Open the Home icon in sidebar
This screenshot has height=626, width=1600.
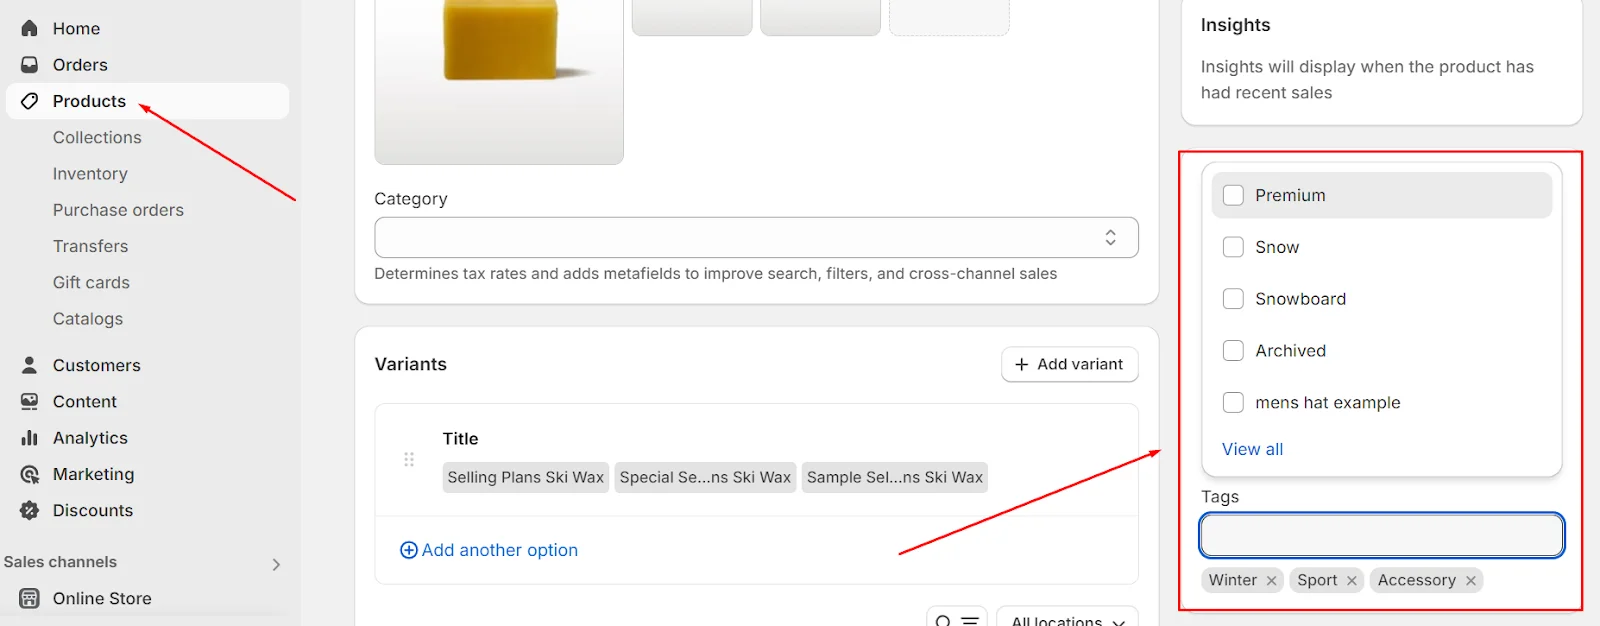point(30,28)
